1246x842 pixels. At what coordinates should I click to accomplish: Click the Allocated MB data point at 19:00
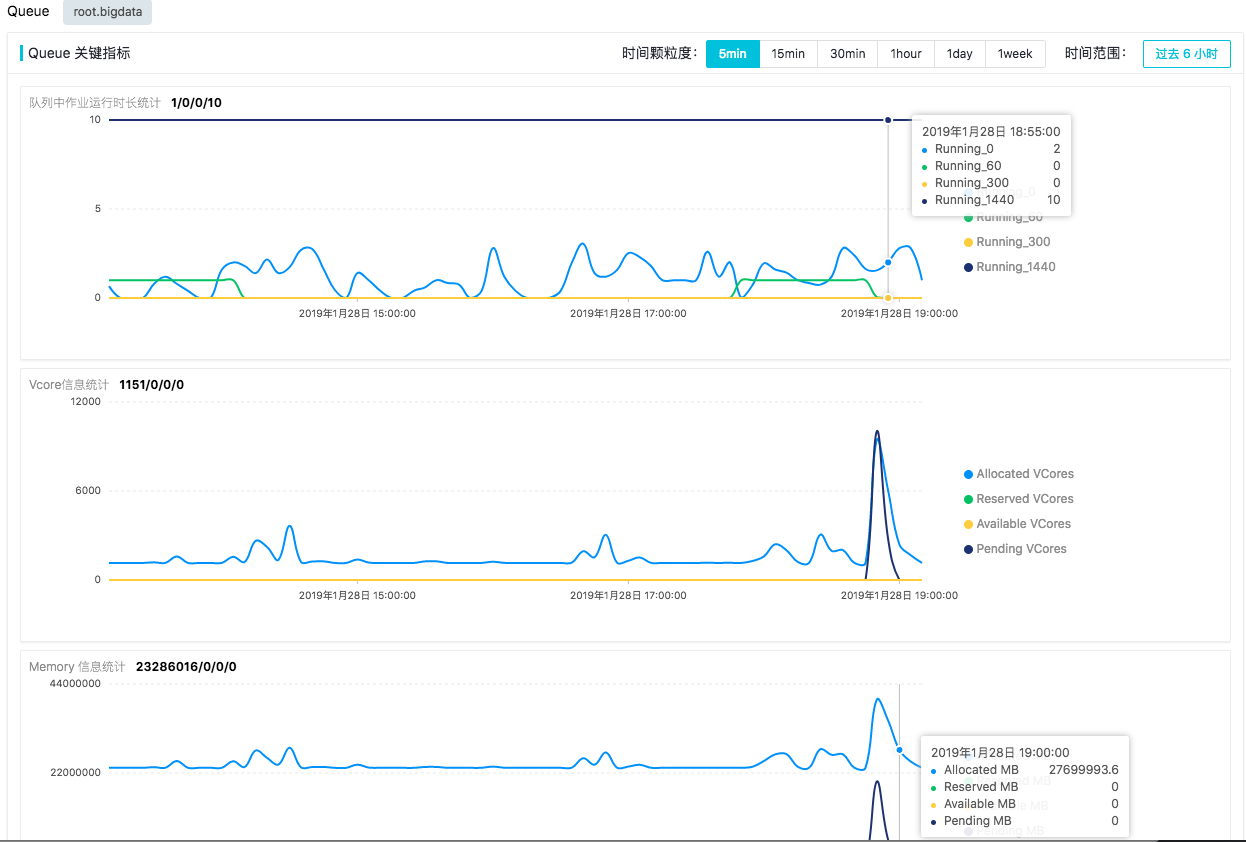point(899,749)
